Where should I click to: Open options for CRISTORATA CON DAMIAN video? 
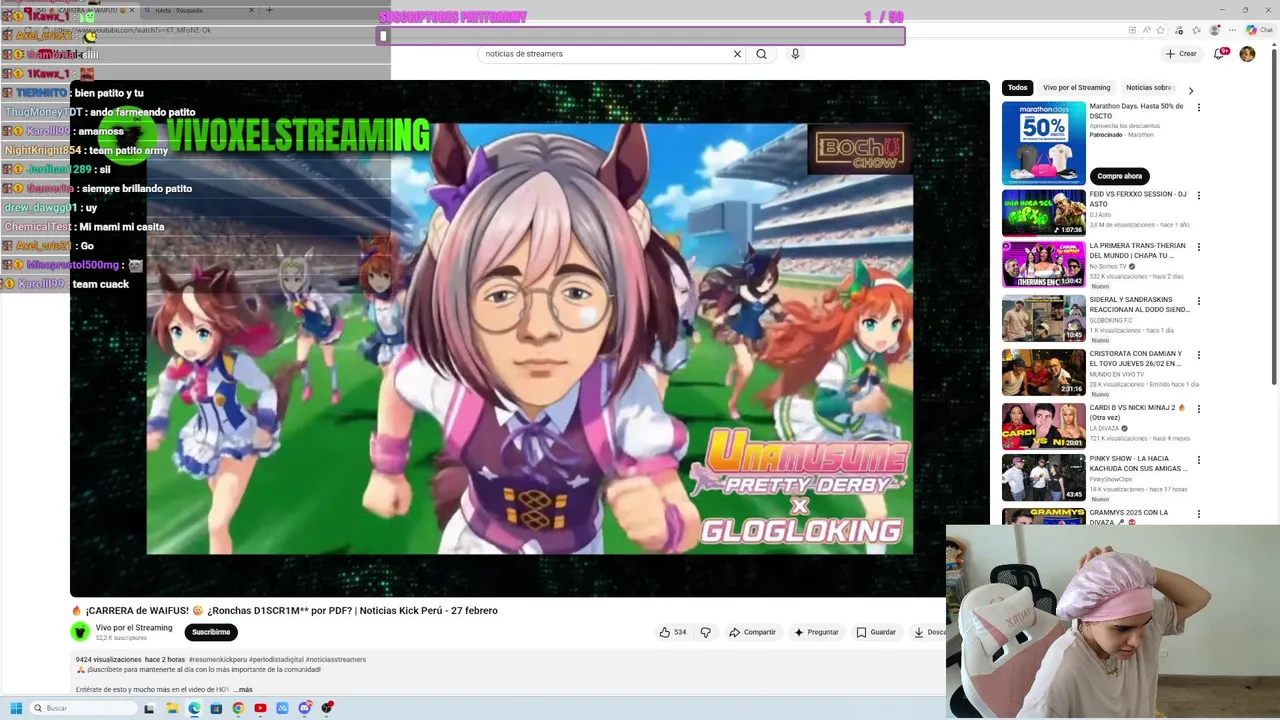tap(1198, 355)
